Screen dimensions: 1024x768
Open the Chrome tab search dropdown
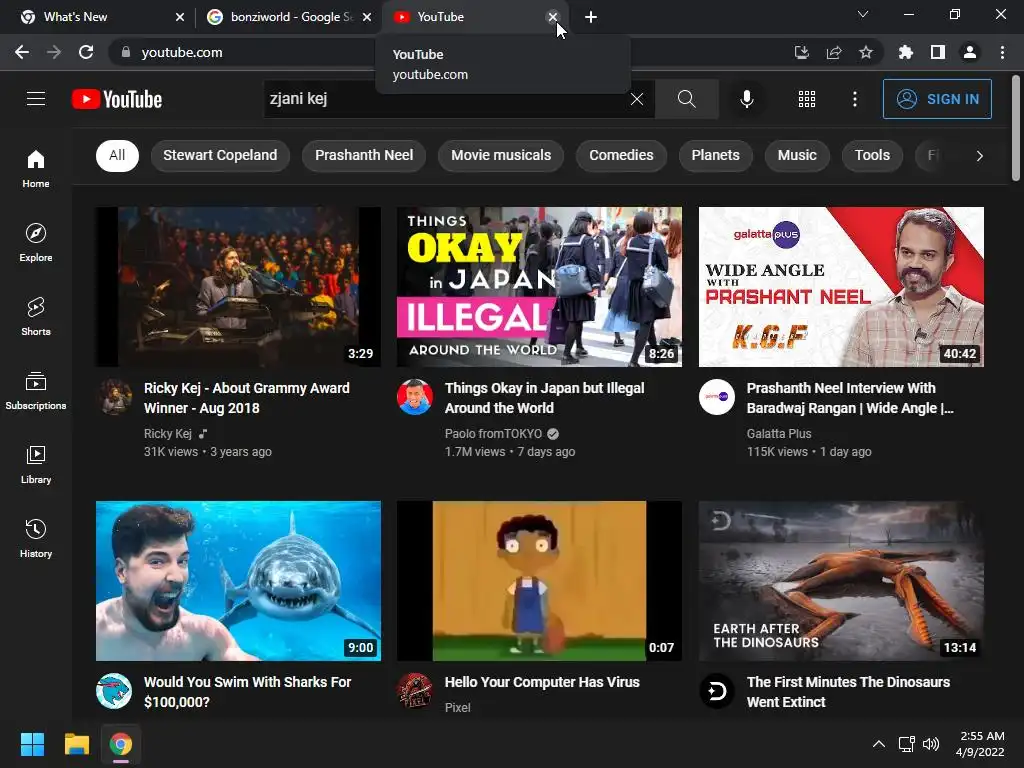point(863,14)
